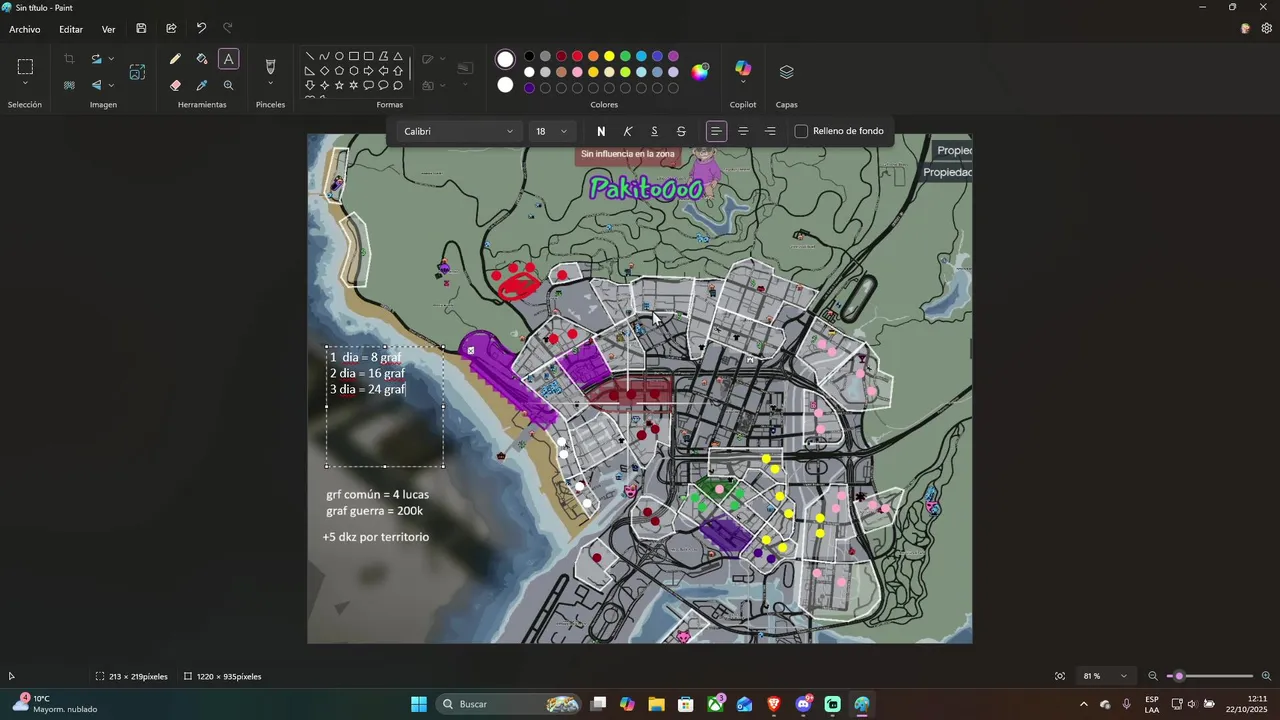Image resolution: width=1280 pixels, height=720 pixels.
Task: Align text to the left
Action: (x=716, y=131)
